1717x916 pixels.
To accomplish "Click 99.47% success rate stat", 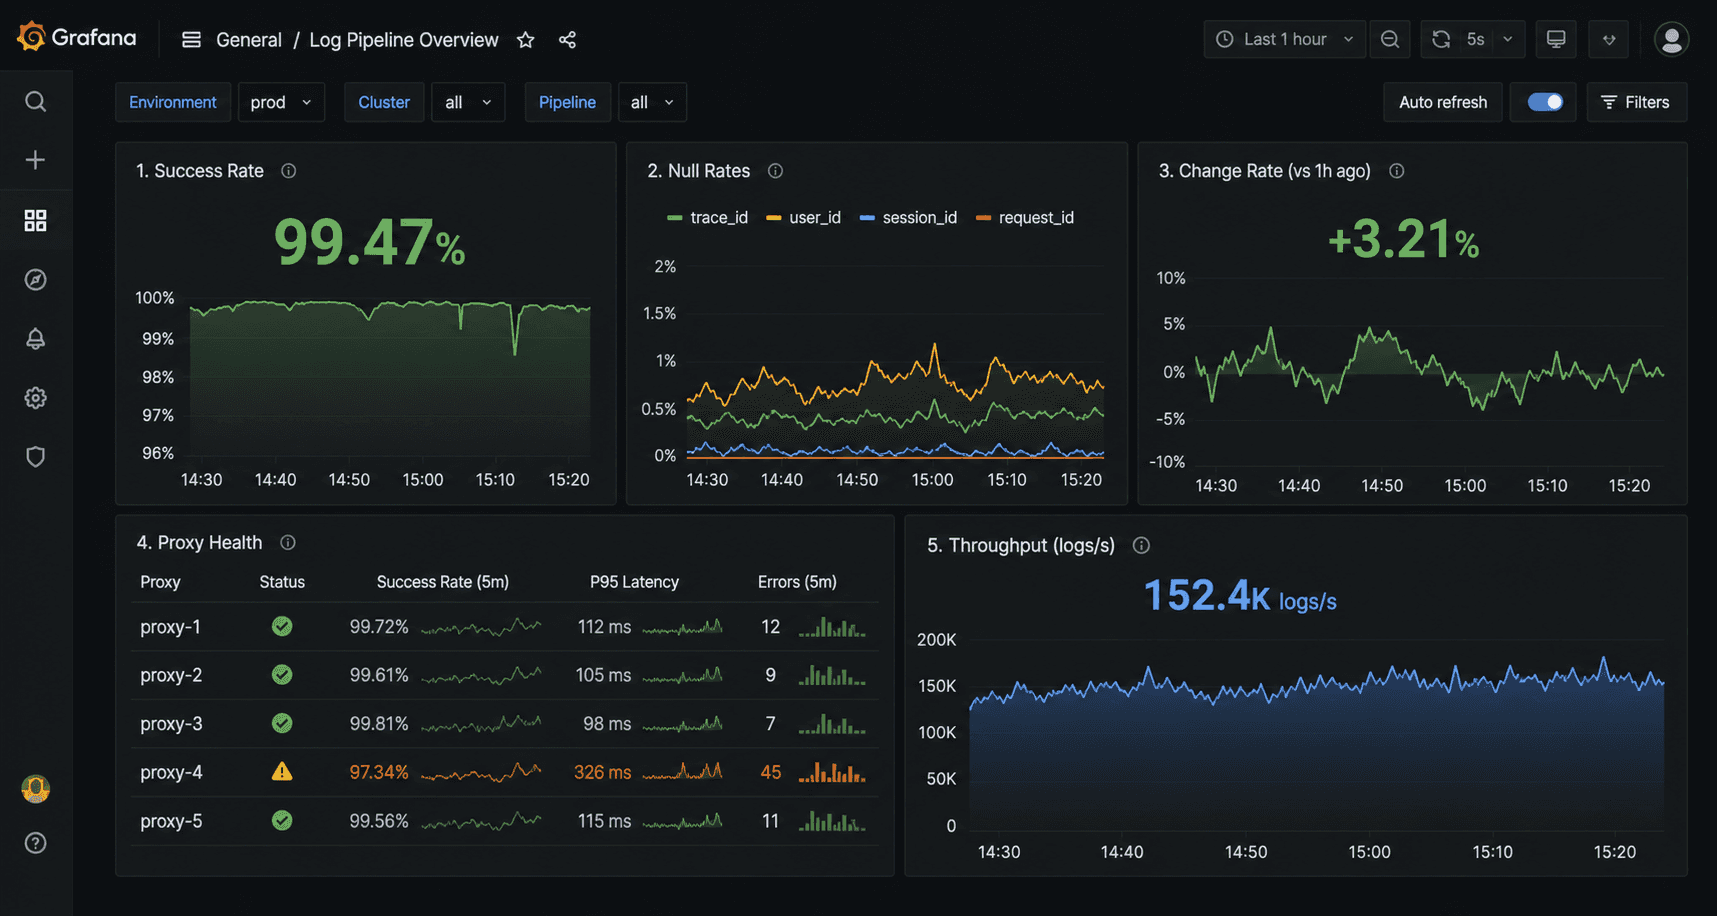I will pyautogui.click(x=369, y=243).
